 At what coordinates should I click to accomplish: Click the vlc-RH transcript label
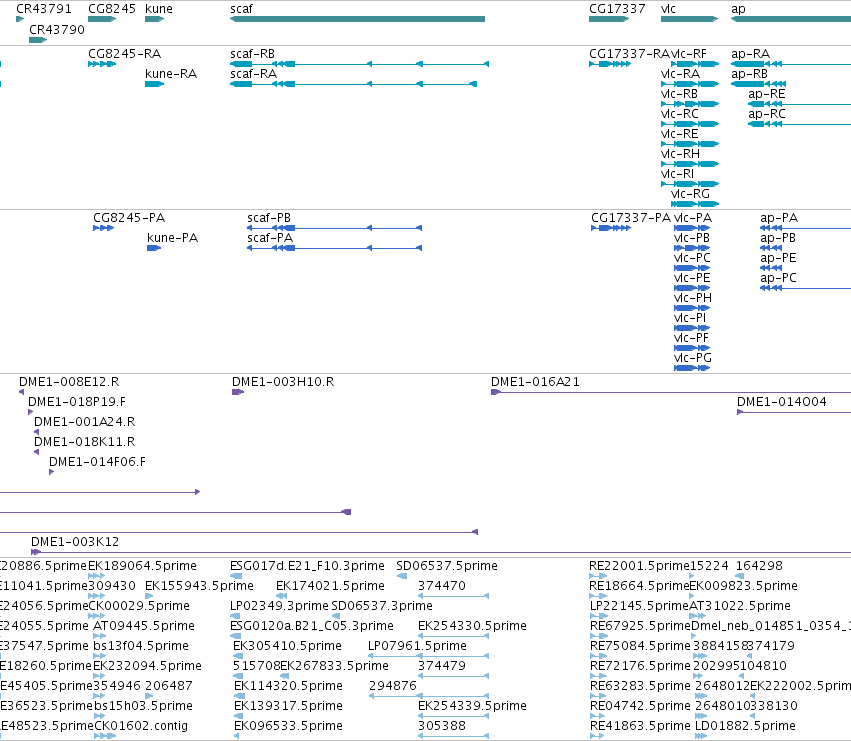[x=680, y=154]
